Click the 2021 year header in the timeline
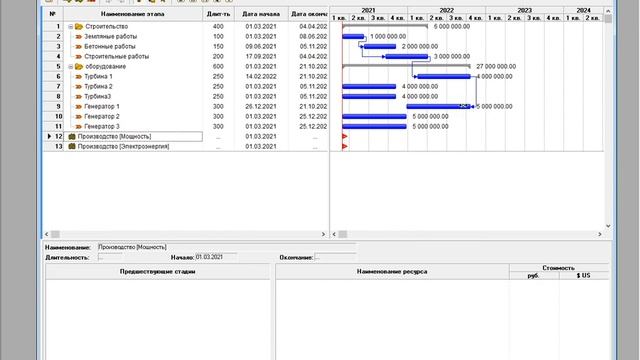 [x=369, y=10]
